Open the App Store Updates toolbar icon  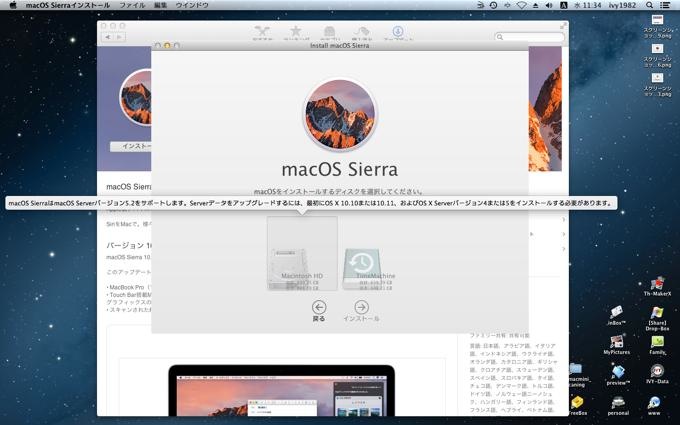[x=398, y=34]
